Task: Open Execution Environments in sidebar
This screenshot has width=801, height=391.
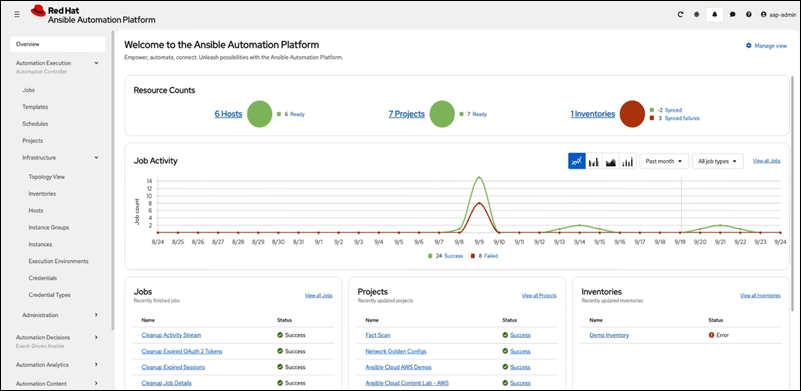Action: click(58, 261)
